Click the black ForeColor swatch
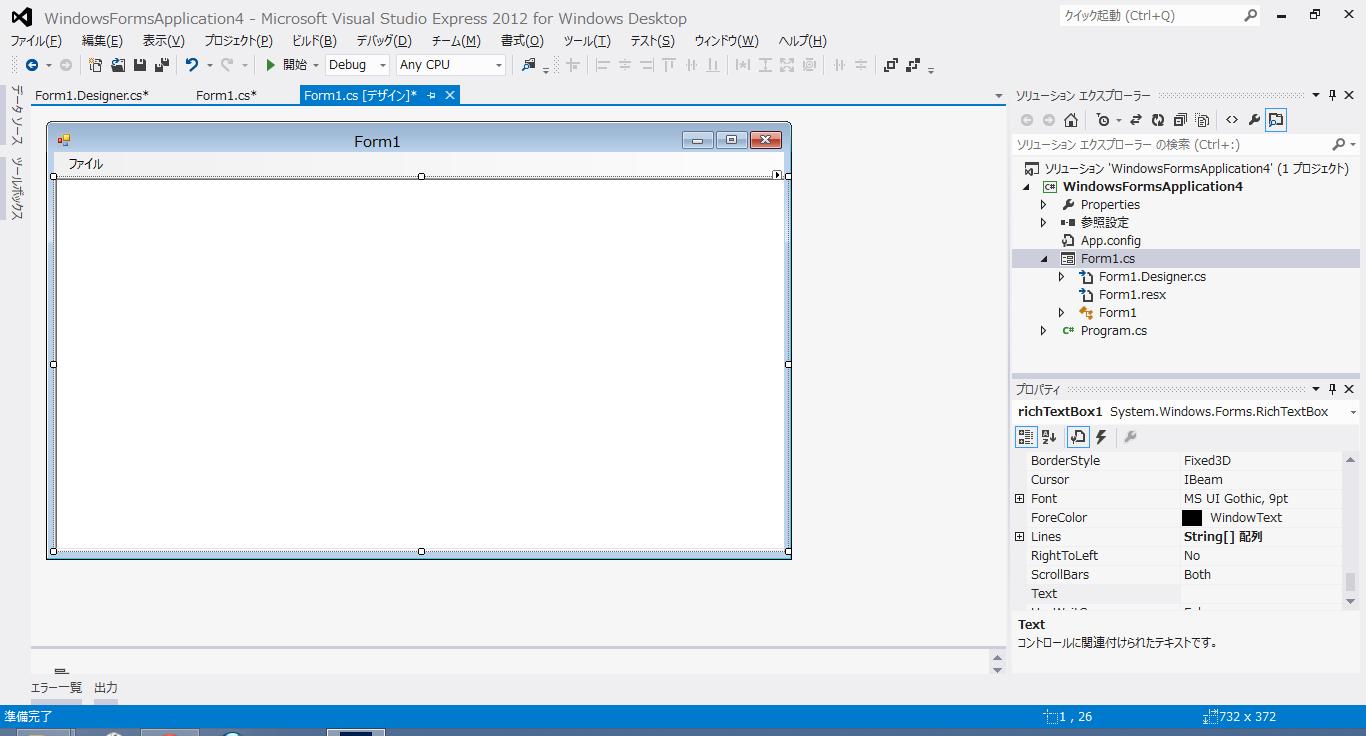 pos(1192,518)
